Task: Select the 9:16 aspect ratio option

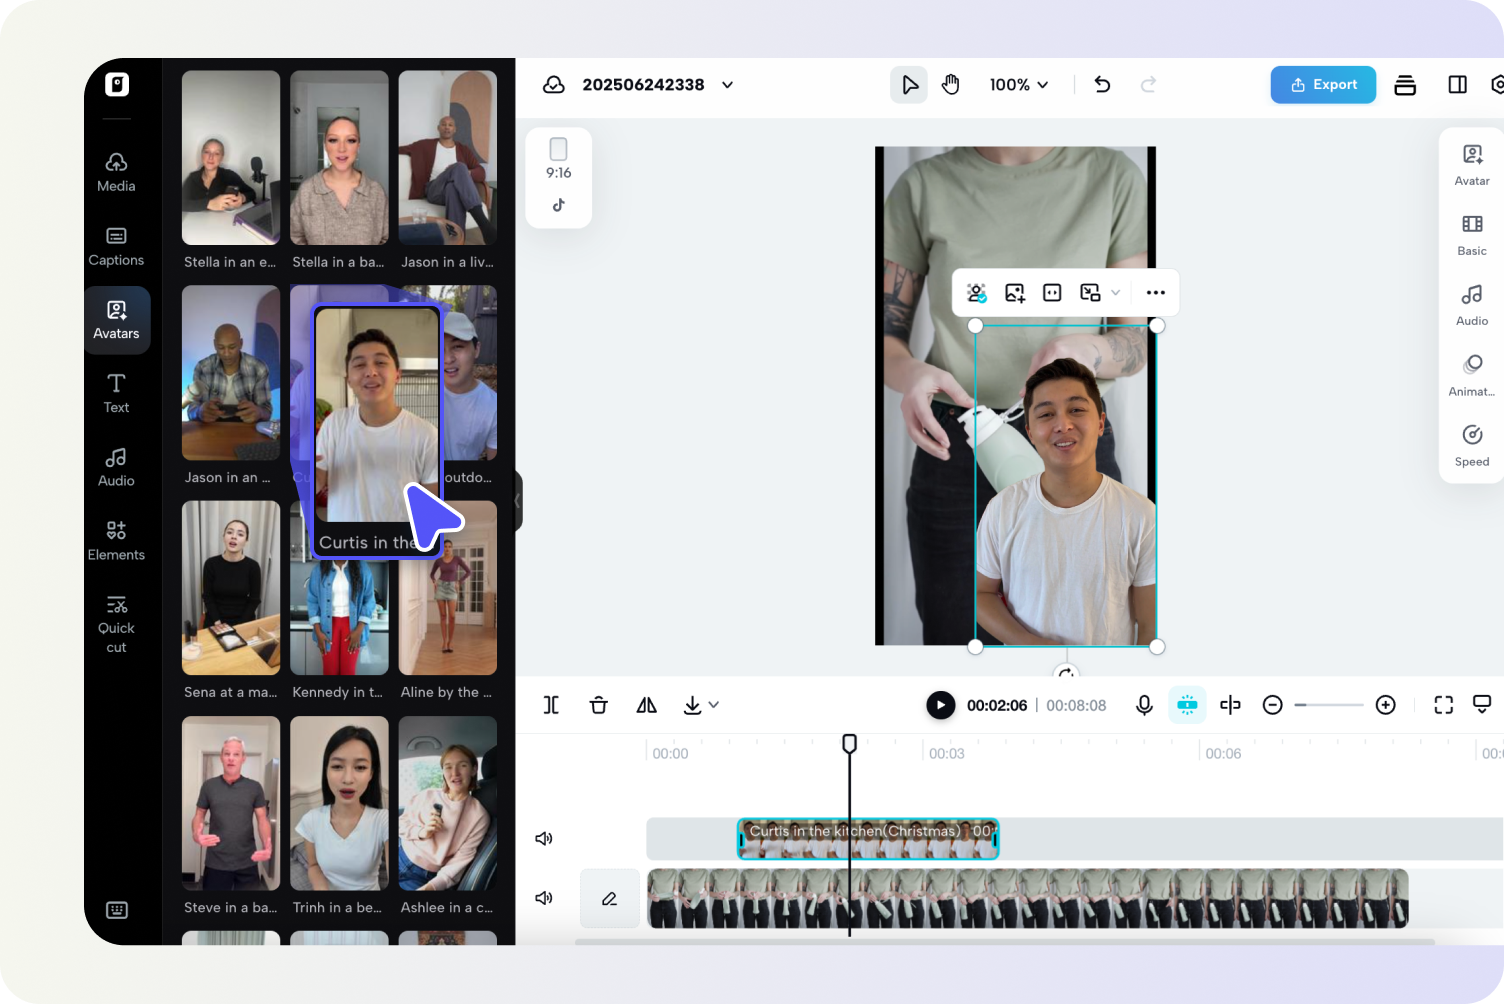Action: tap(558, 160)
